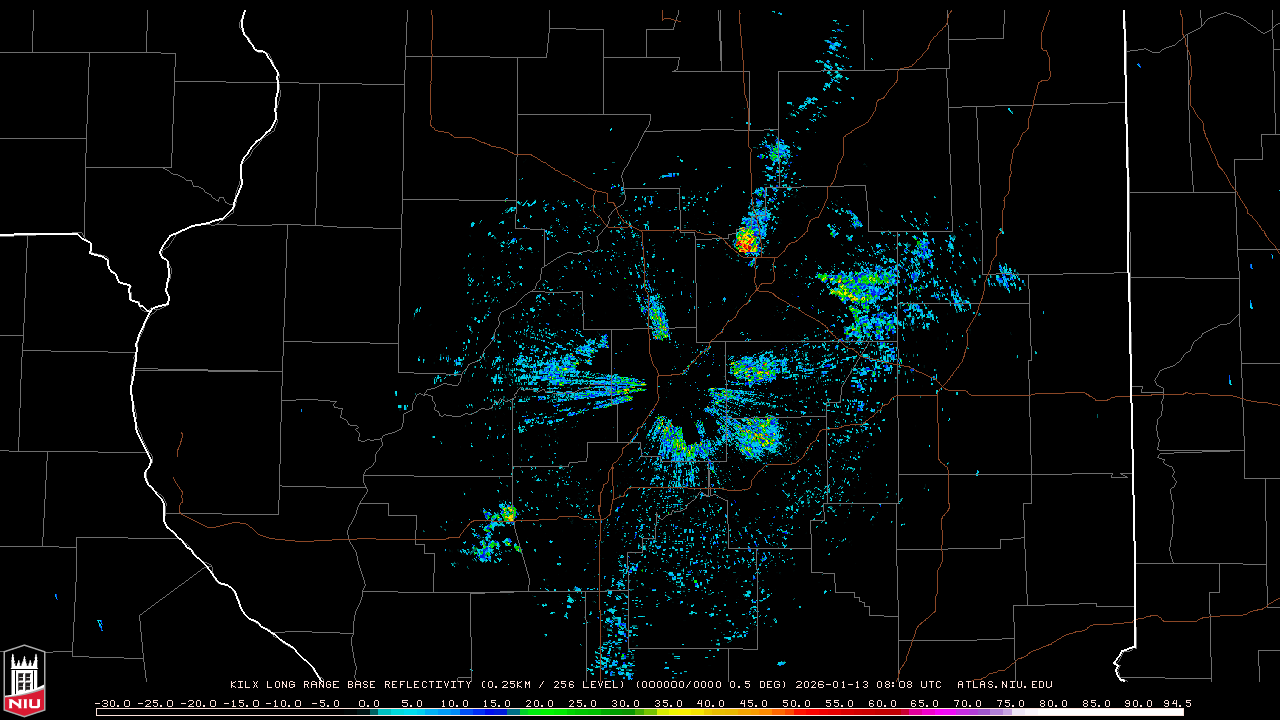Click the yellow-green echo cluster northeast of radar
The height and width of the screenshot is (720, 1280).
tap(858, 286)
